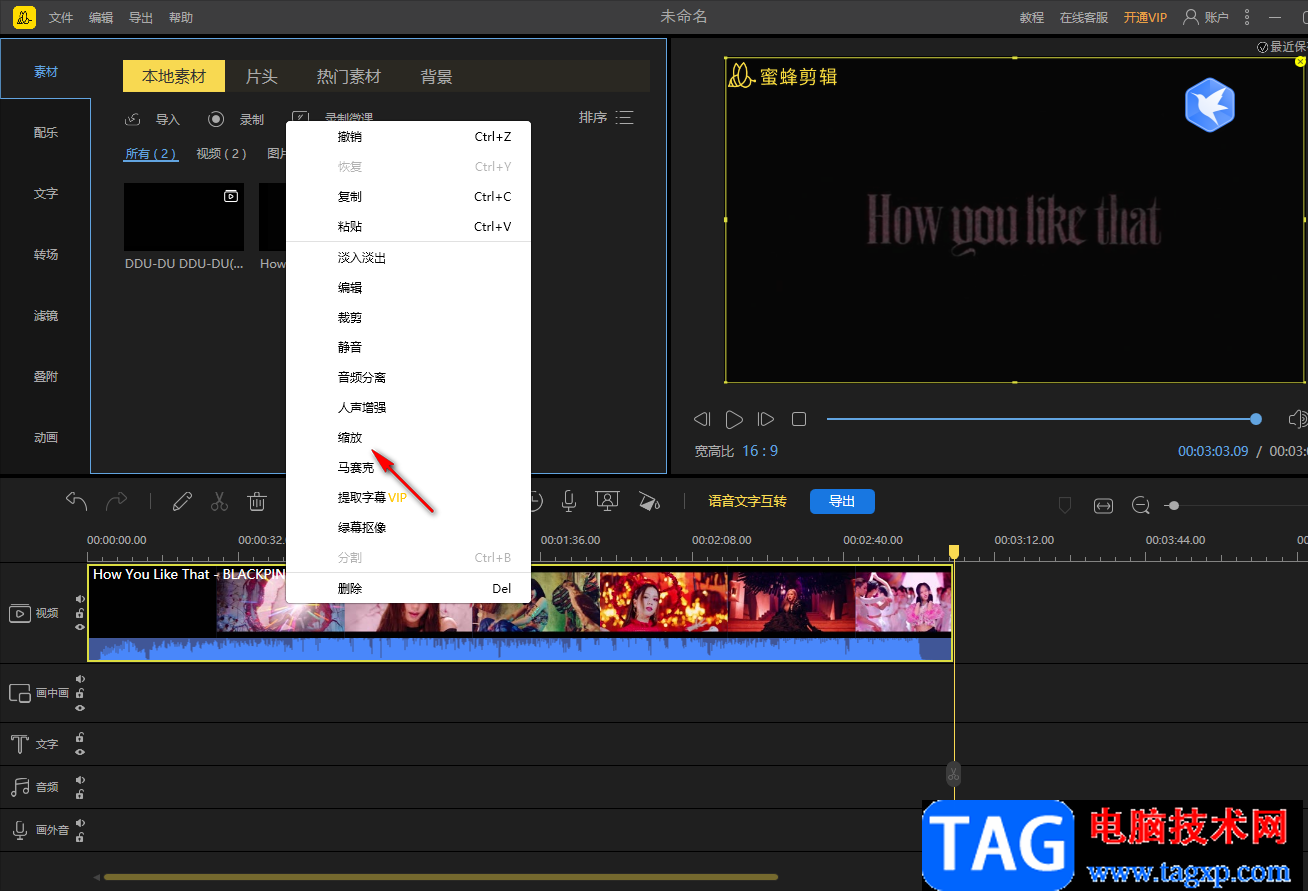Open the 转场 transitions sidebar panel
The image size is (1308, 891).
click(x=46, y=255)
